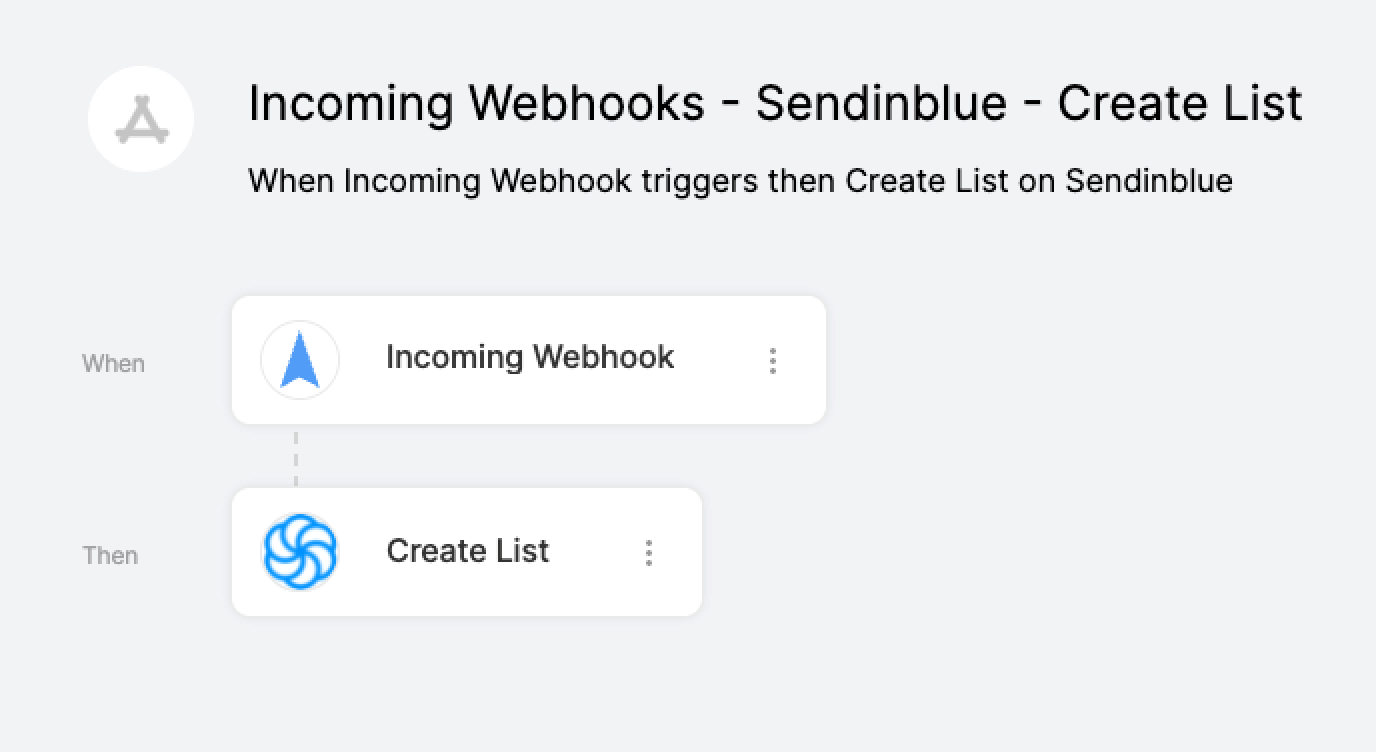
Task: Click the blue arrow Incoming Webhook icon
Action: click(300, 360)
